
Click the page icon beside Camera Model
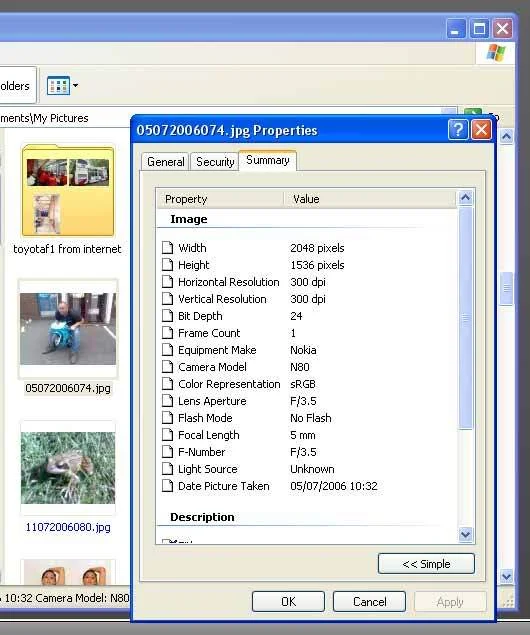(167, 367)
